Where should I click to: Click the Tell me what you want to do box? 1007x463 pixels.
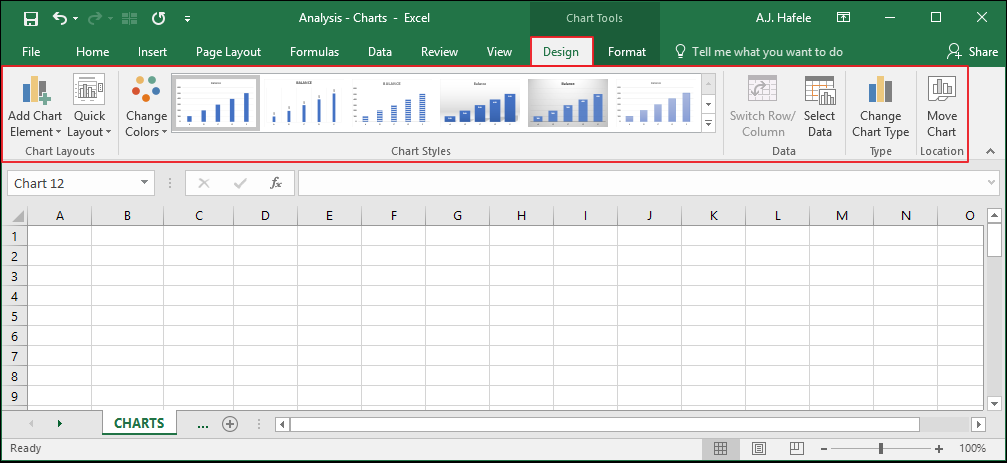(758, 52)
